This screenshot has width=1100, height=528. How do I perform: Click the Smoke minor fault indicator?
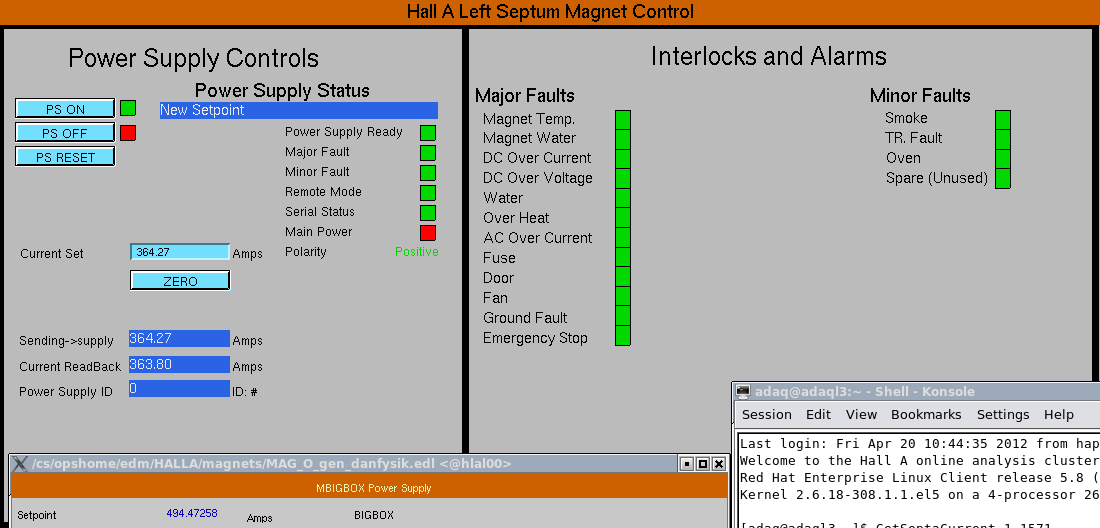pos(1002,120)
